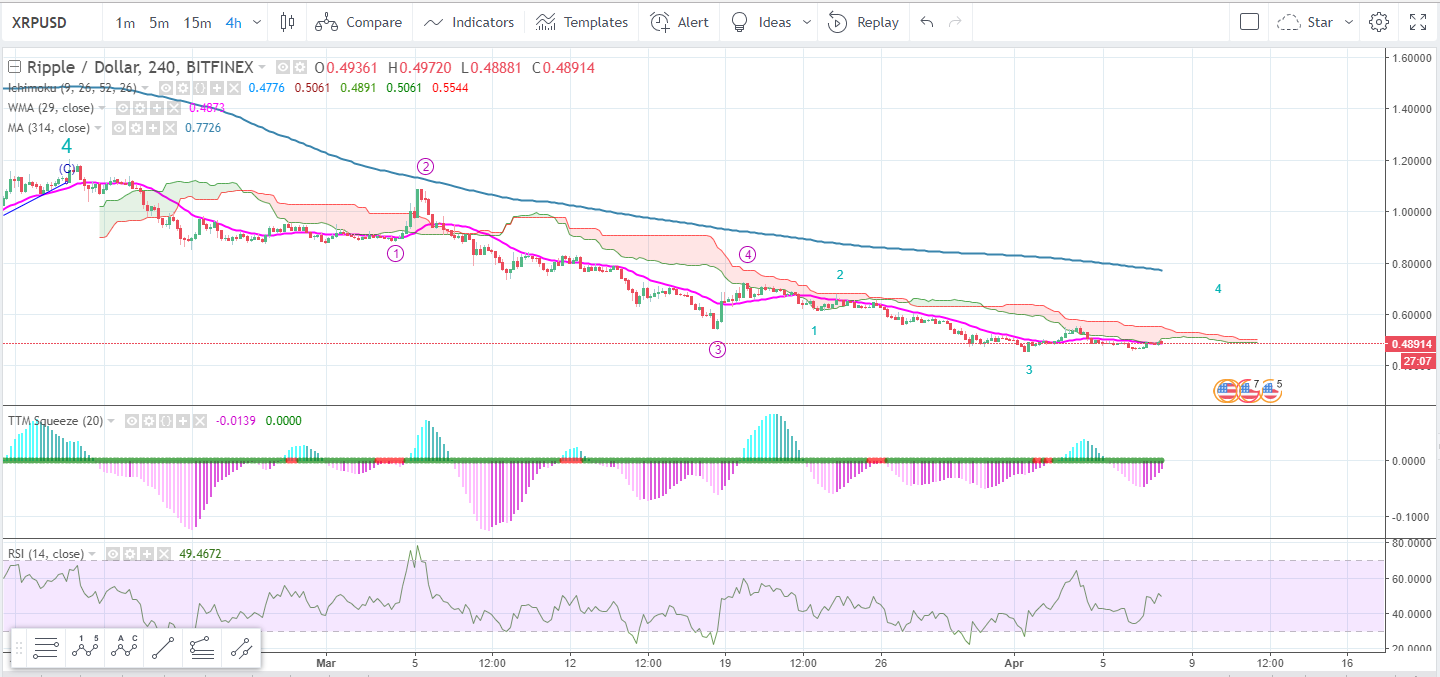The image size is (1440, 677).
Task: Hide the Ichimoku indicator with eye icon
Action: tap(165, 88)
